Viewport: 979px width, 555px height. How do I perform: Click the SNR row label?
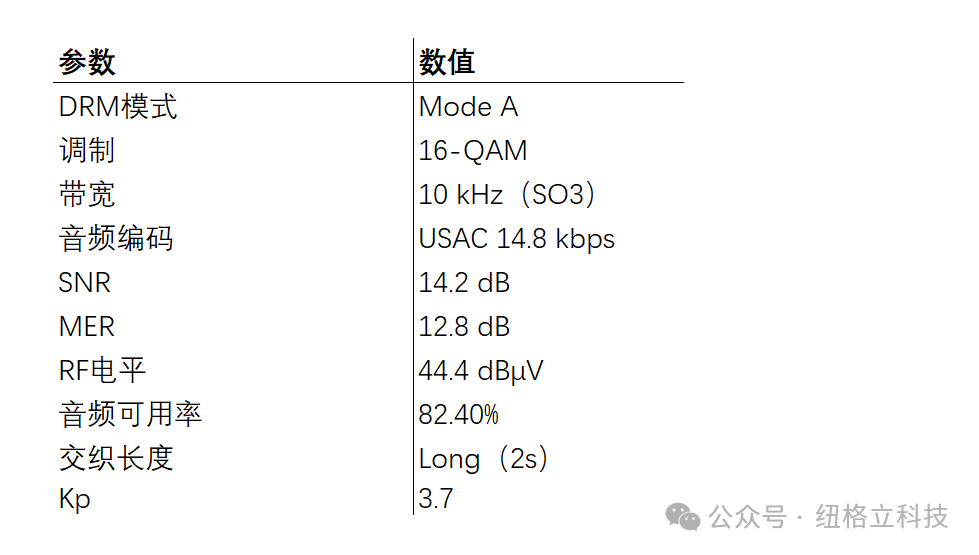(x=85, y=282)
